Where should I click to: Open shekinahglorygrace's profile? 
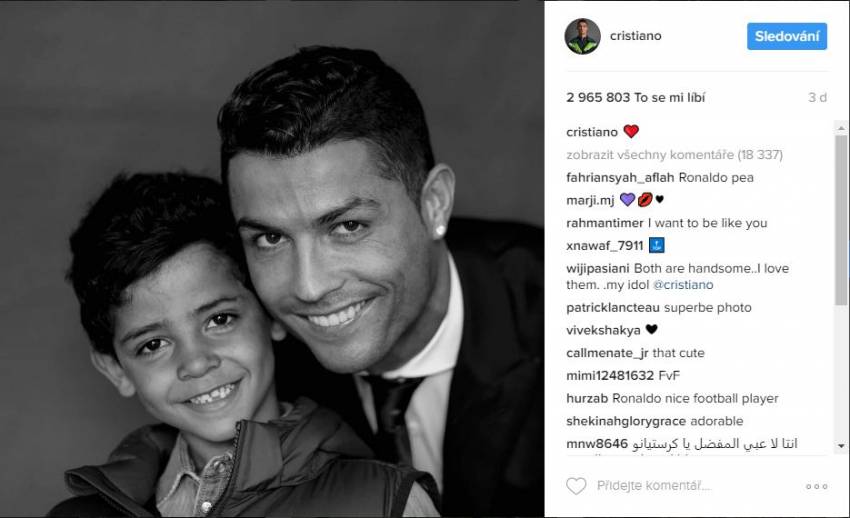click(x=626, y=422)
